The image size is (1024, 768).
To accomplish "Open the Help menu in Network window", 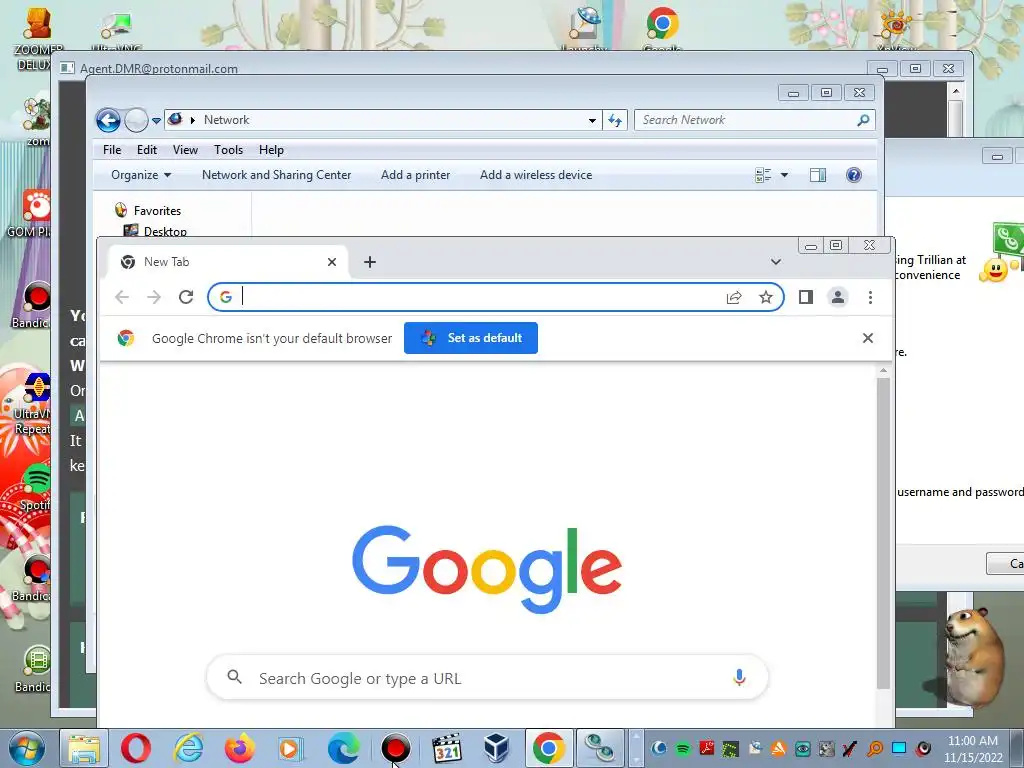I will [x=271, y=150].
